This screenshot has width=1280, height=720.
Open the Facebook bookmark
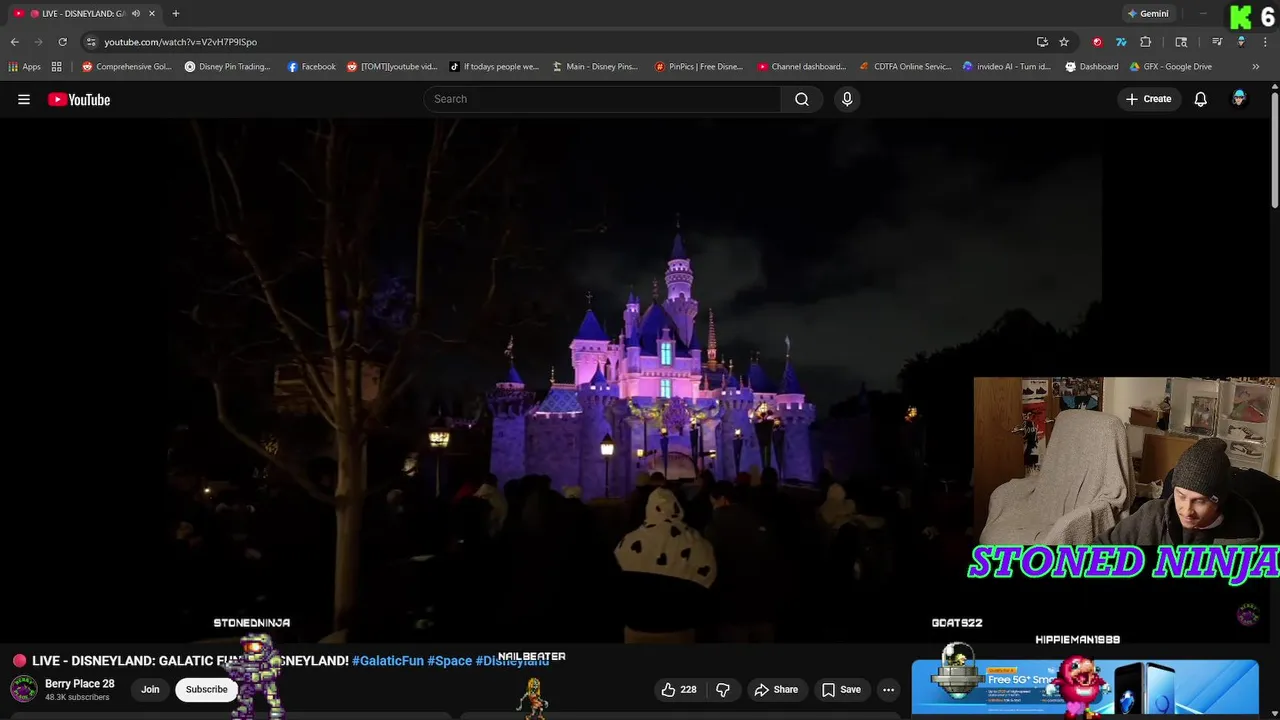(x=312, y=67)
